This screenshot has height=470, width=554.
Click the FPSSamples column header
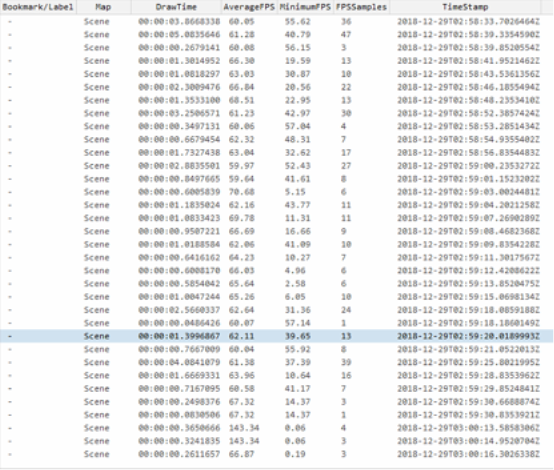point(362,7)
